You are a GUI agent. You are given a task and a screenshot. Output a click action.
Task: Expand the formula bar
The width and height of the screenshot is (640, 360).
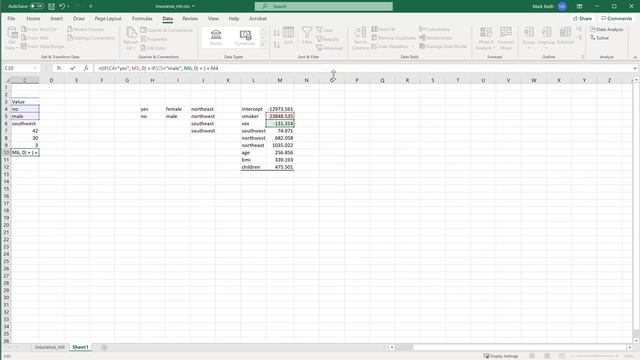[x=635, y=68]
